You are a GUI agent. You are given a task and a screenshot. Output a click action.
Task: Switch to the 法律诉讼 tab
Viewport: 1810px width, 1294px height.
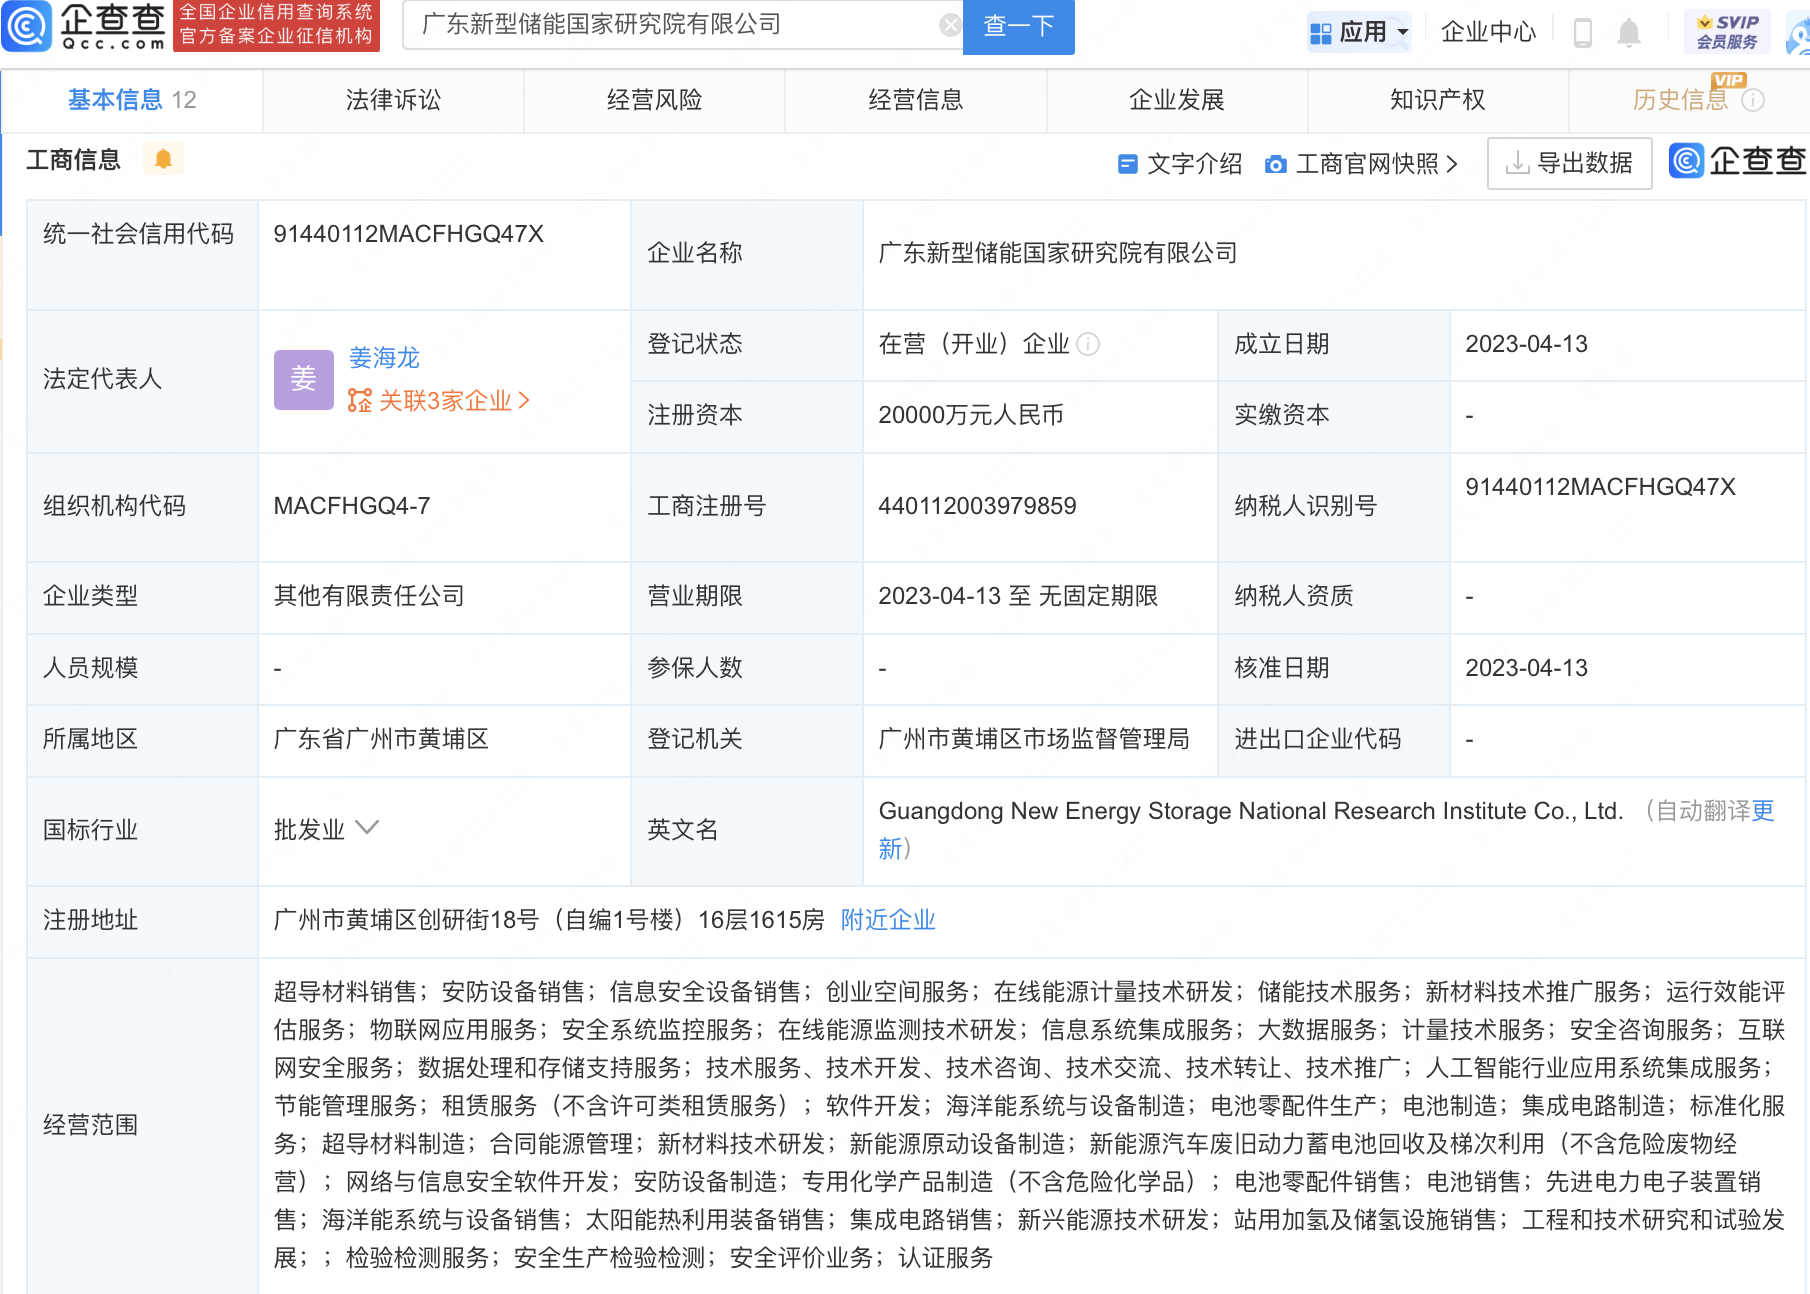point(393,100)
